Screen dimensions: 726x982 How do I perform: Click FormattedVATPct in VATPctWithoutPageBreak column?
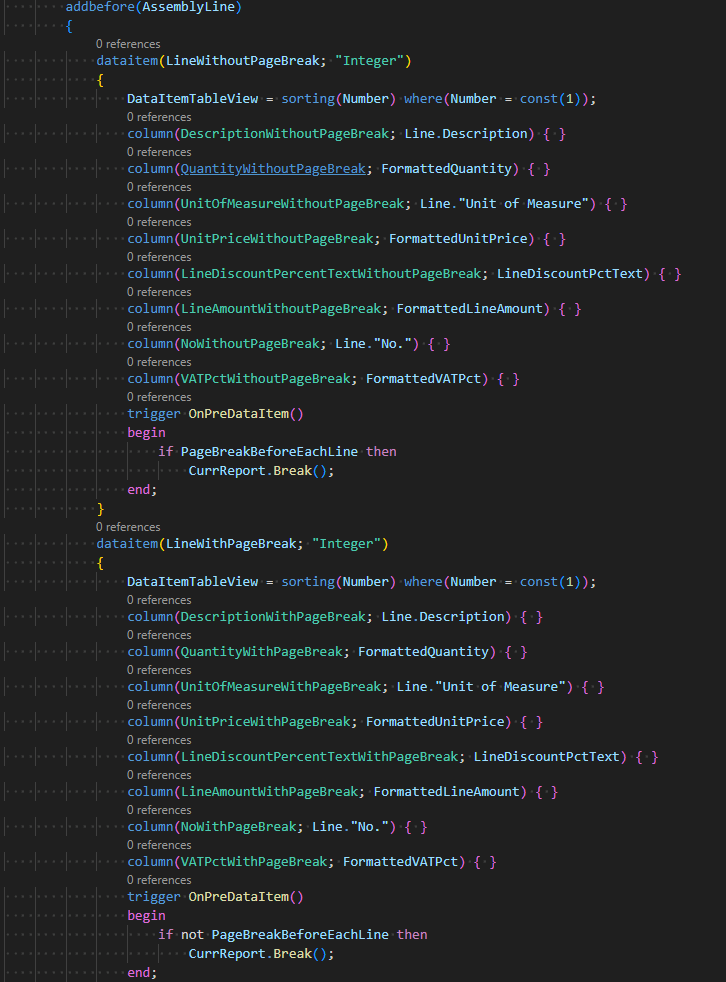[x=424, y=379]
